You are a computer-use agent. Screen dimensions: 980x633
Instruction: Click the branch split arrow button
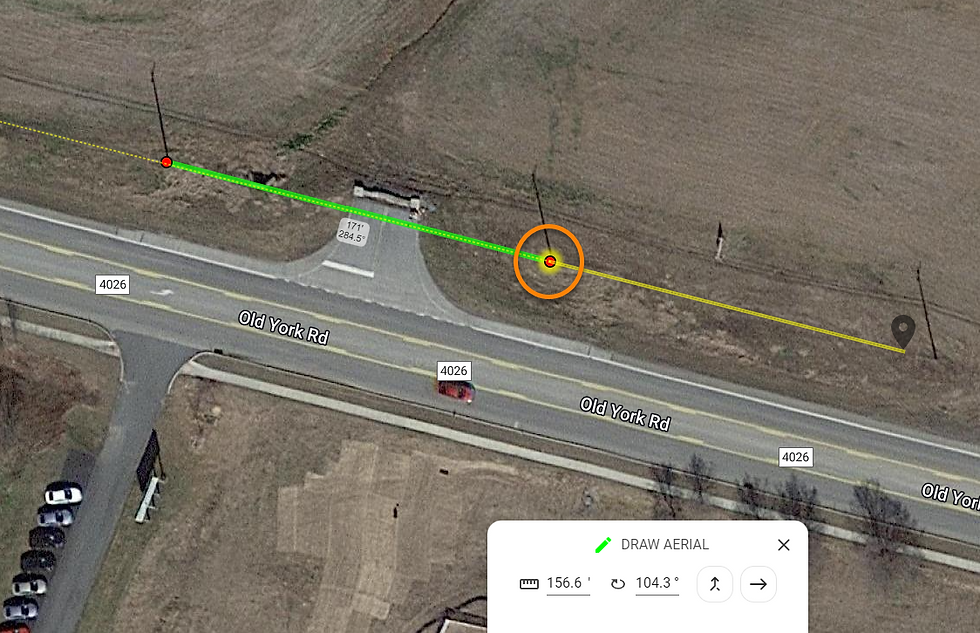coord(714,584)
